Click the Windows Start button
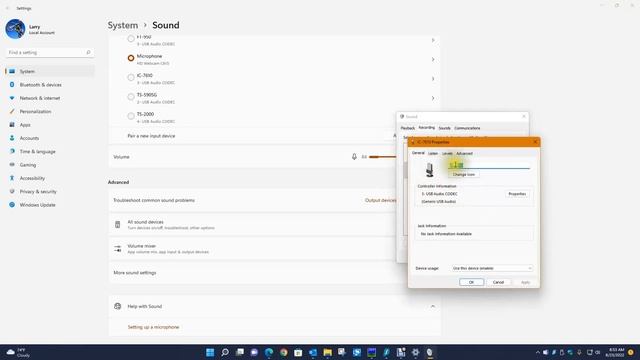The image size is (640, 360). (210, 352)
